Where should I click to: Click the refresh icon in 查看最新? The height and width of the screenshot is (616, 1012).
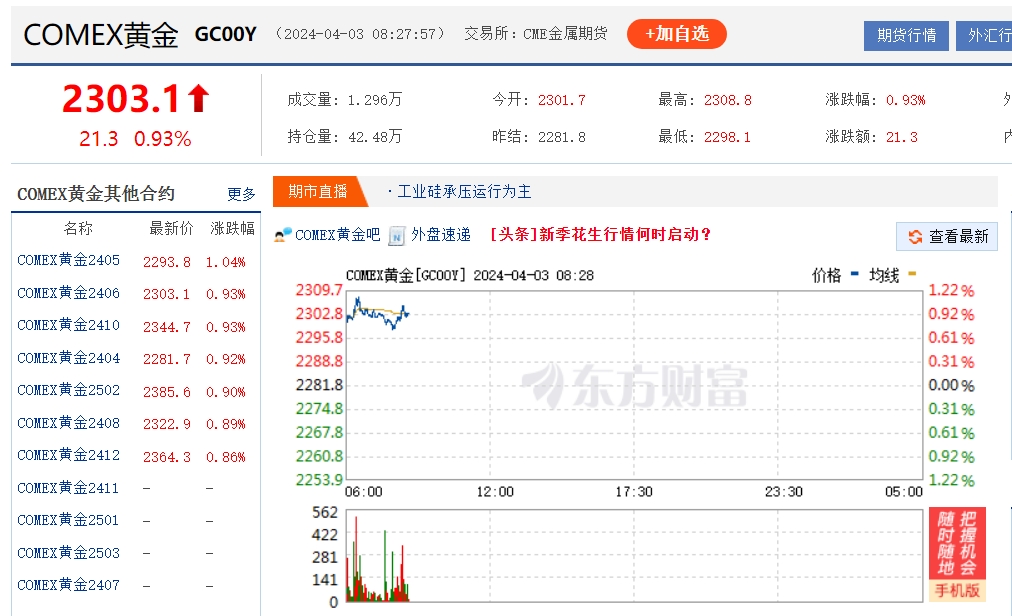(915, 237)
